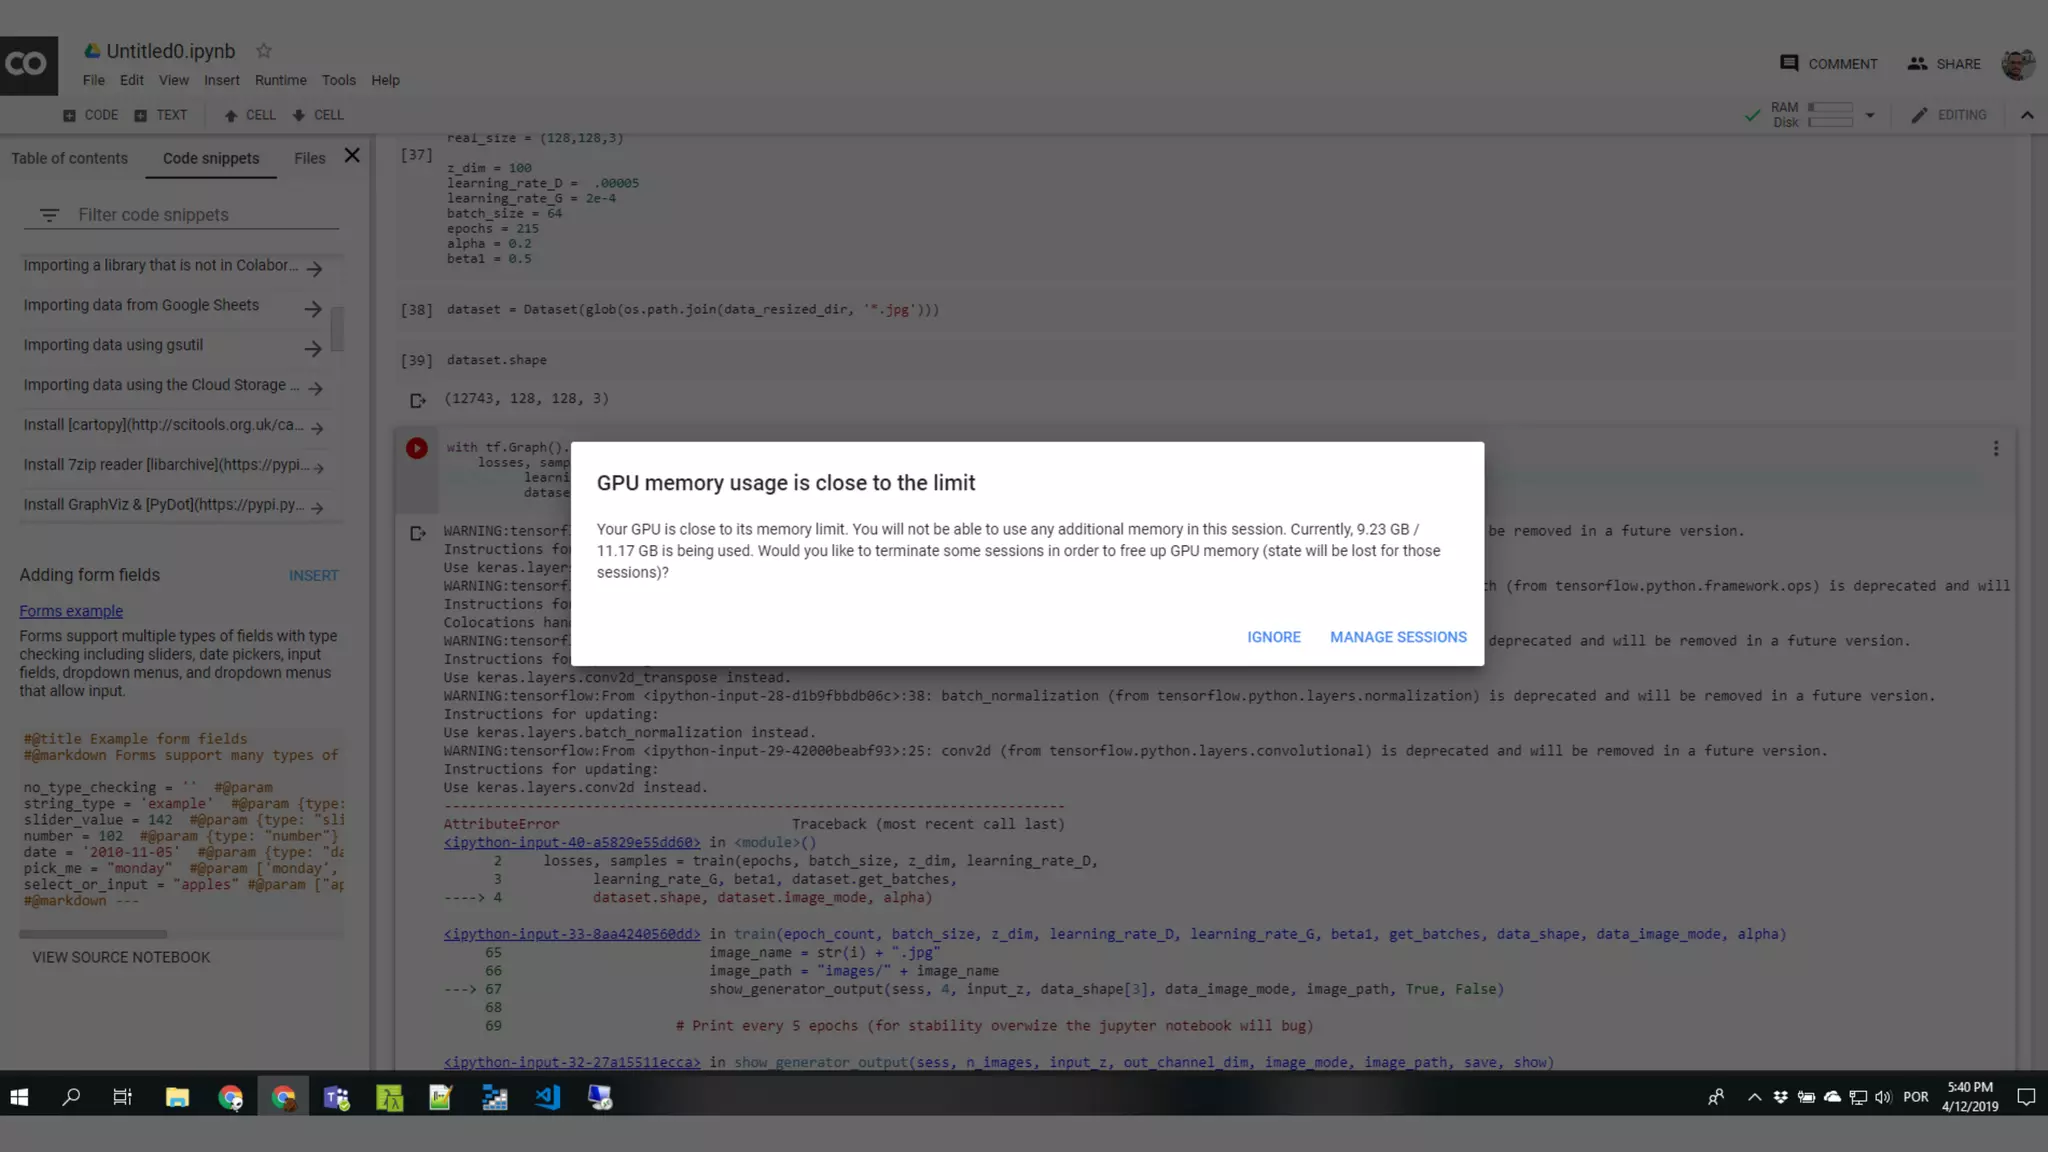
Task: Collapse the header with chevron arrow
Action: [x=2027, y=115]
